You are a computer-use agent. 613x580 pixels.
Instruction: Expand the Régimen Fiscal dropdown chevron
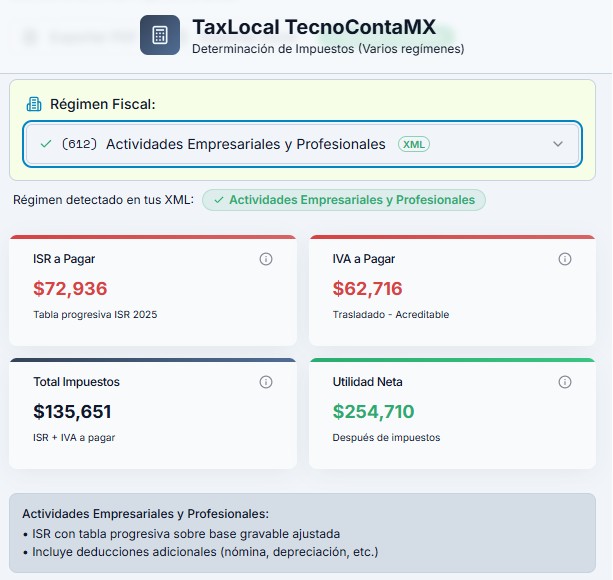click(x=558, y=144)
